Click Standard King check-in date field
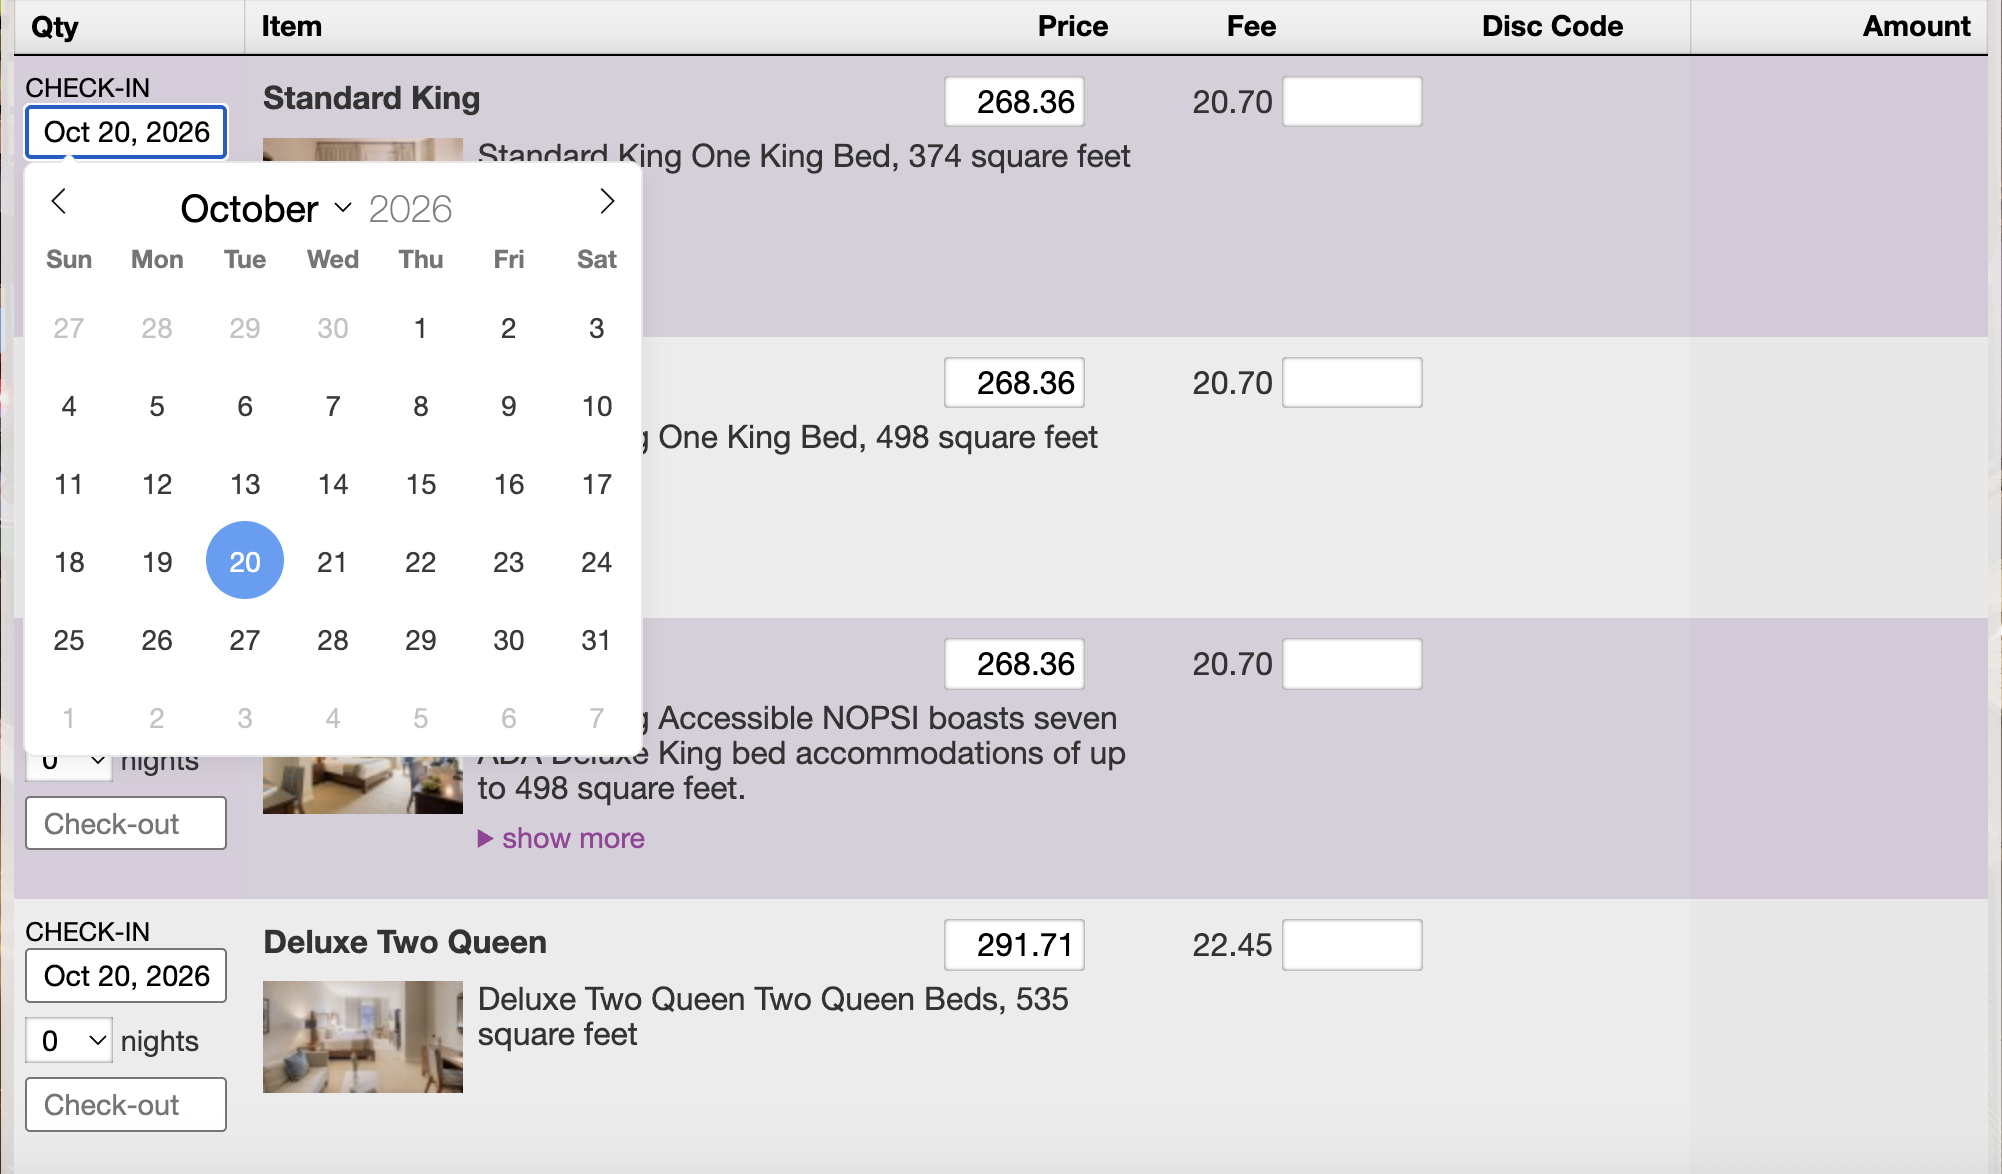The image size is (2002, 1174). (126, 132)
